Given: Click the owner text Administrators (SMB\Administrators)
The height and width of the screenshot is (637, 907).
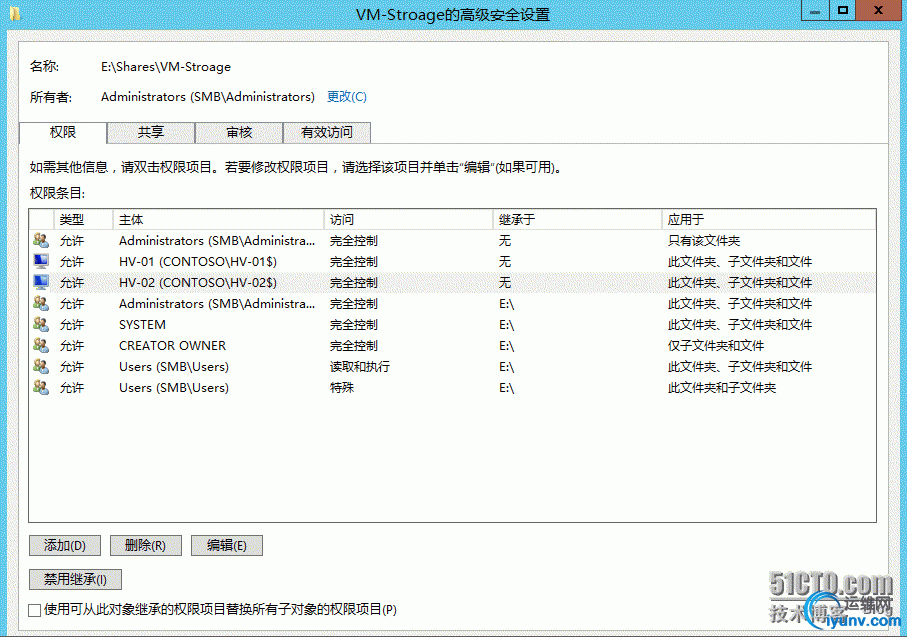Looking at the screenshot, I should click(208, 97).
